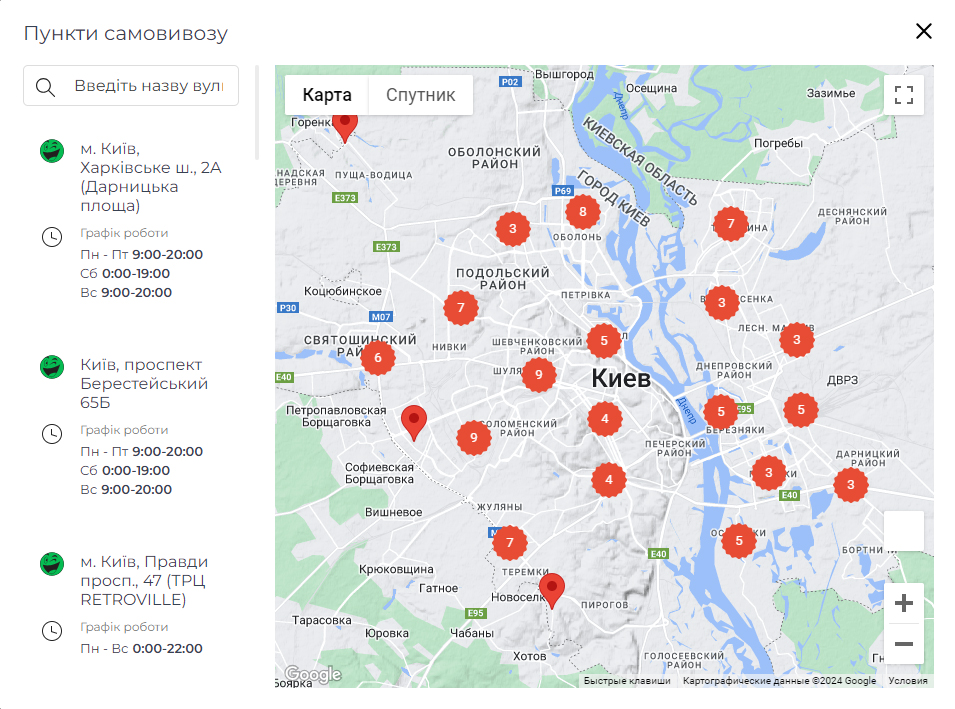Close the pickup points dialog
The image size is (955, 709).
pos(923,31)
